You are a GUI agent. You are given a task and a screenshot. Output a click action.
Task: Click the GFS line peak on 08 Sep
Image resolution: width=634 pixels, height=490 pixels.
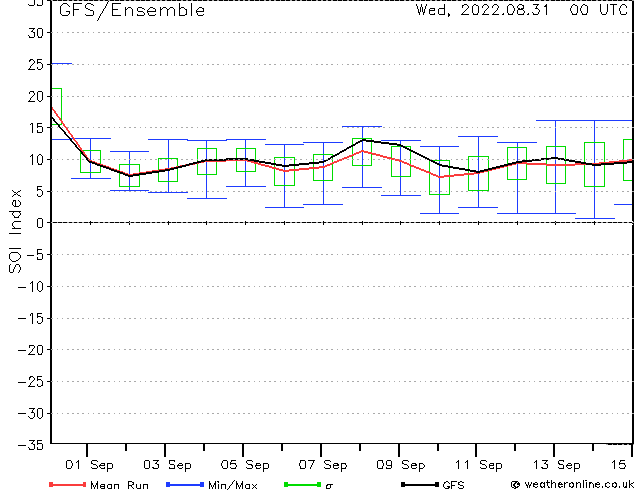(x=363, y=140)
